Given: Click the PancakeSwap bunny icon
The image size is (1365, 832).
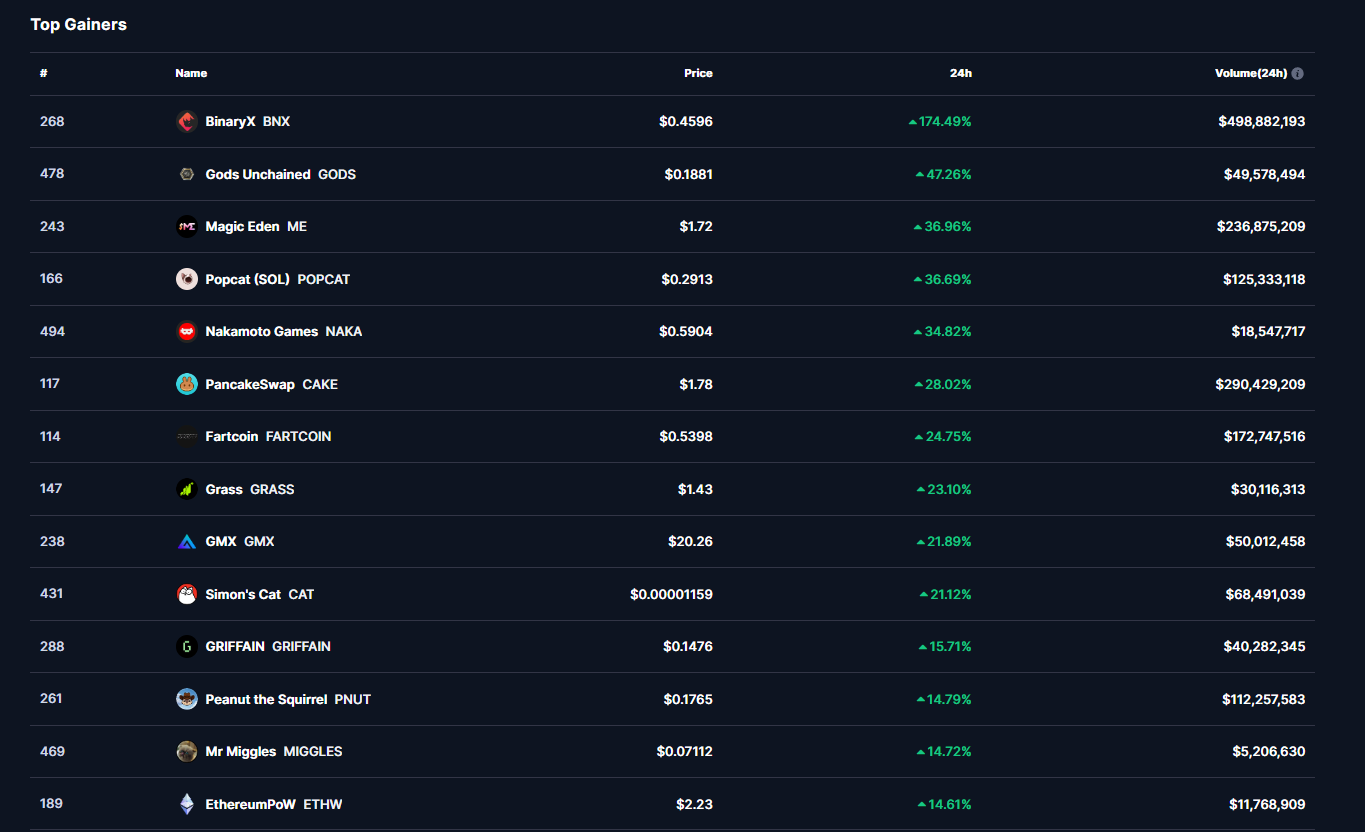Looking at the screenshot, I should coord(187,384).
